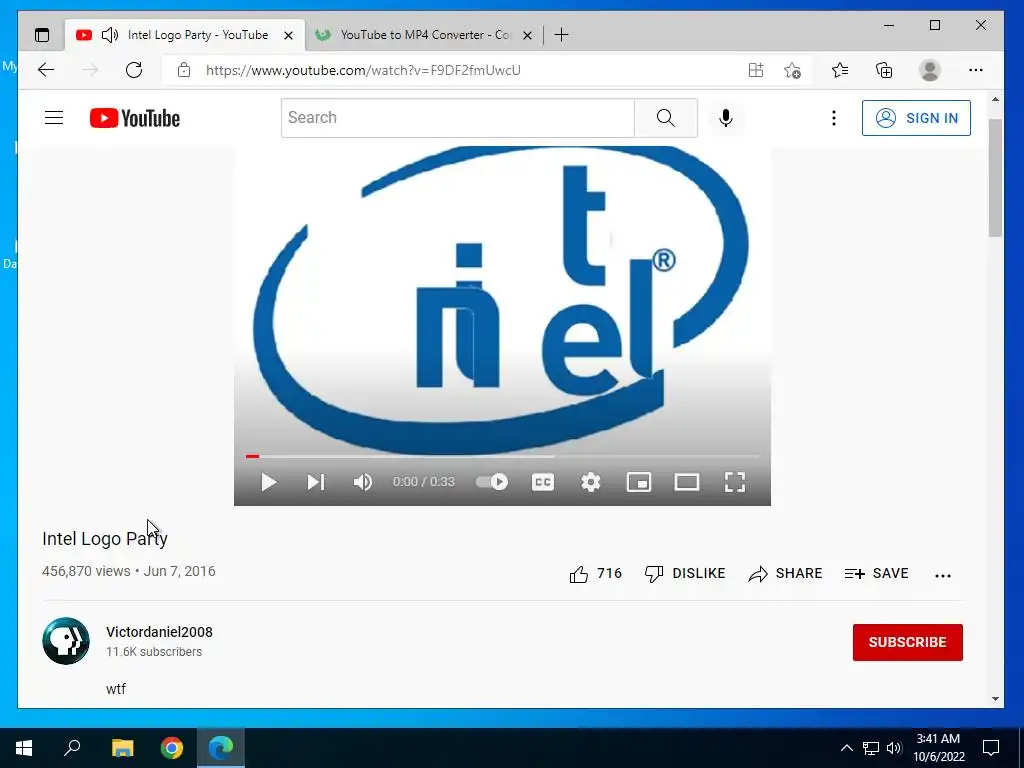Screen dimensions: 1024x768
Task: Launch Google Chrome from taskbar
Action: [172, 748]
